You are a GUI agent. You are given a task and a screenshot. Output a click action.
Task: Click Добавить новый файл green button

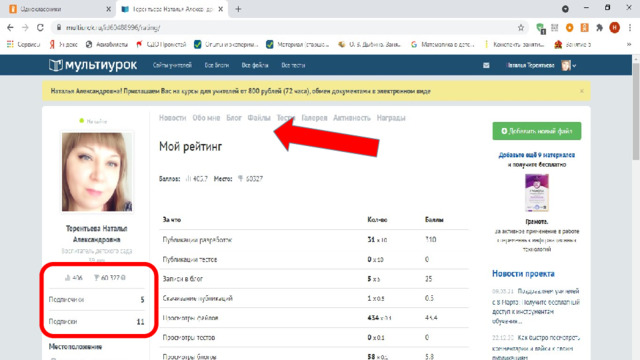pos(537,131)
